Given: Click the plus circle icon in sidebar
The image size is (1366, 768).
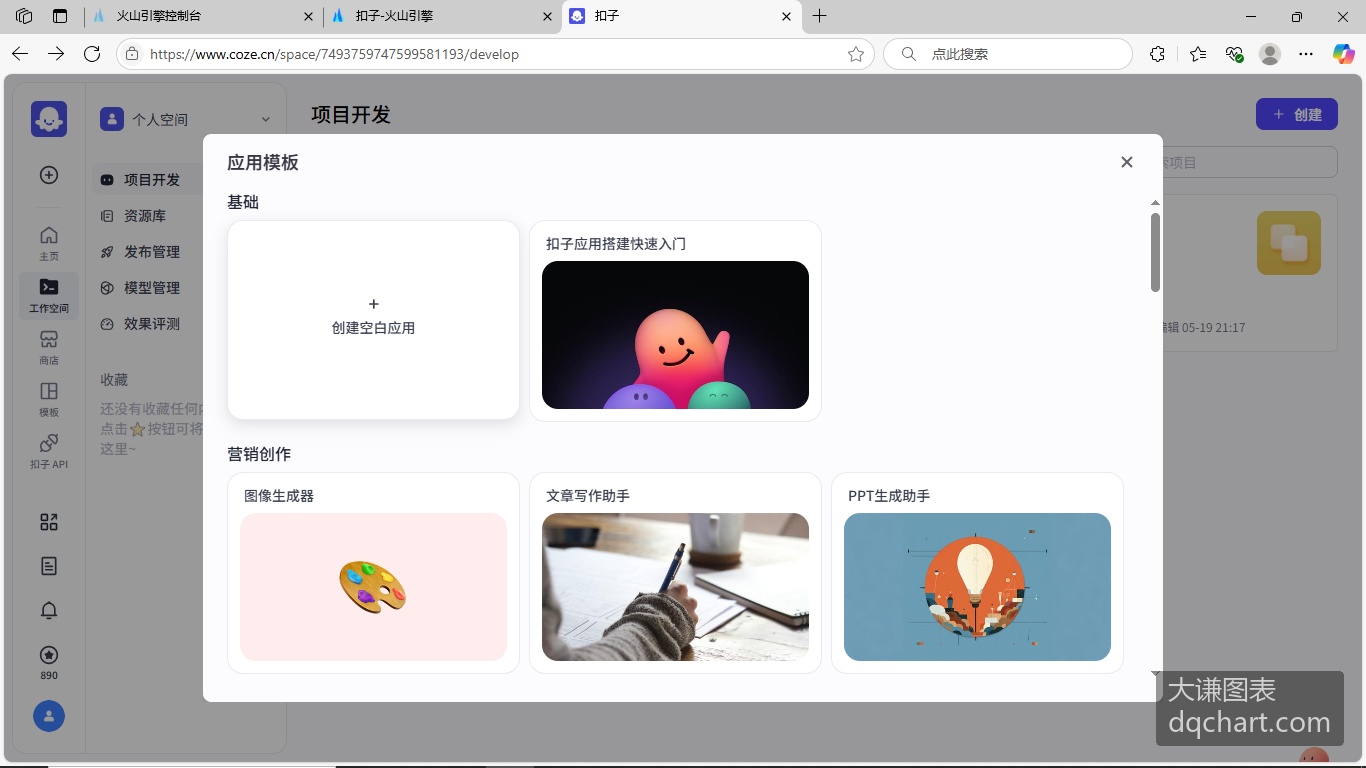Looking at the screenshot, I should pos(49,175).
